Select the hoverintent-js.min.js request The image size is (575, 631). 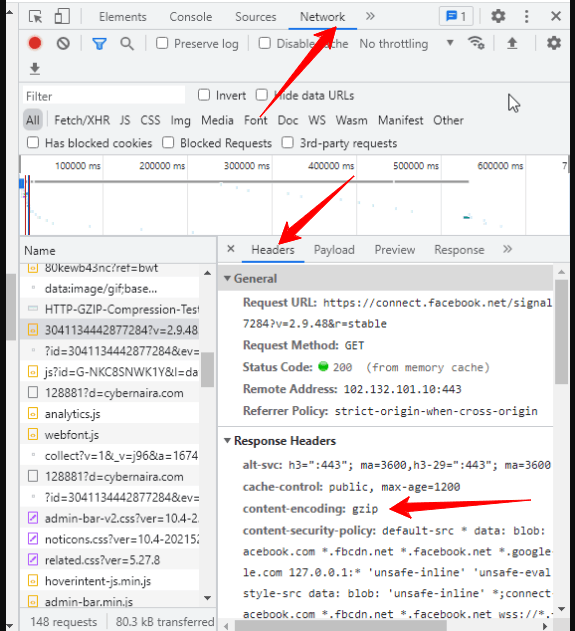(x=110, y=581)
